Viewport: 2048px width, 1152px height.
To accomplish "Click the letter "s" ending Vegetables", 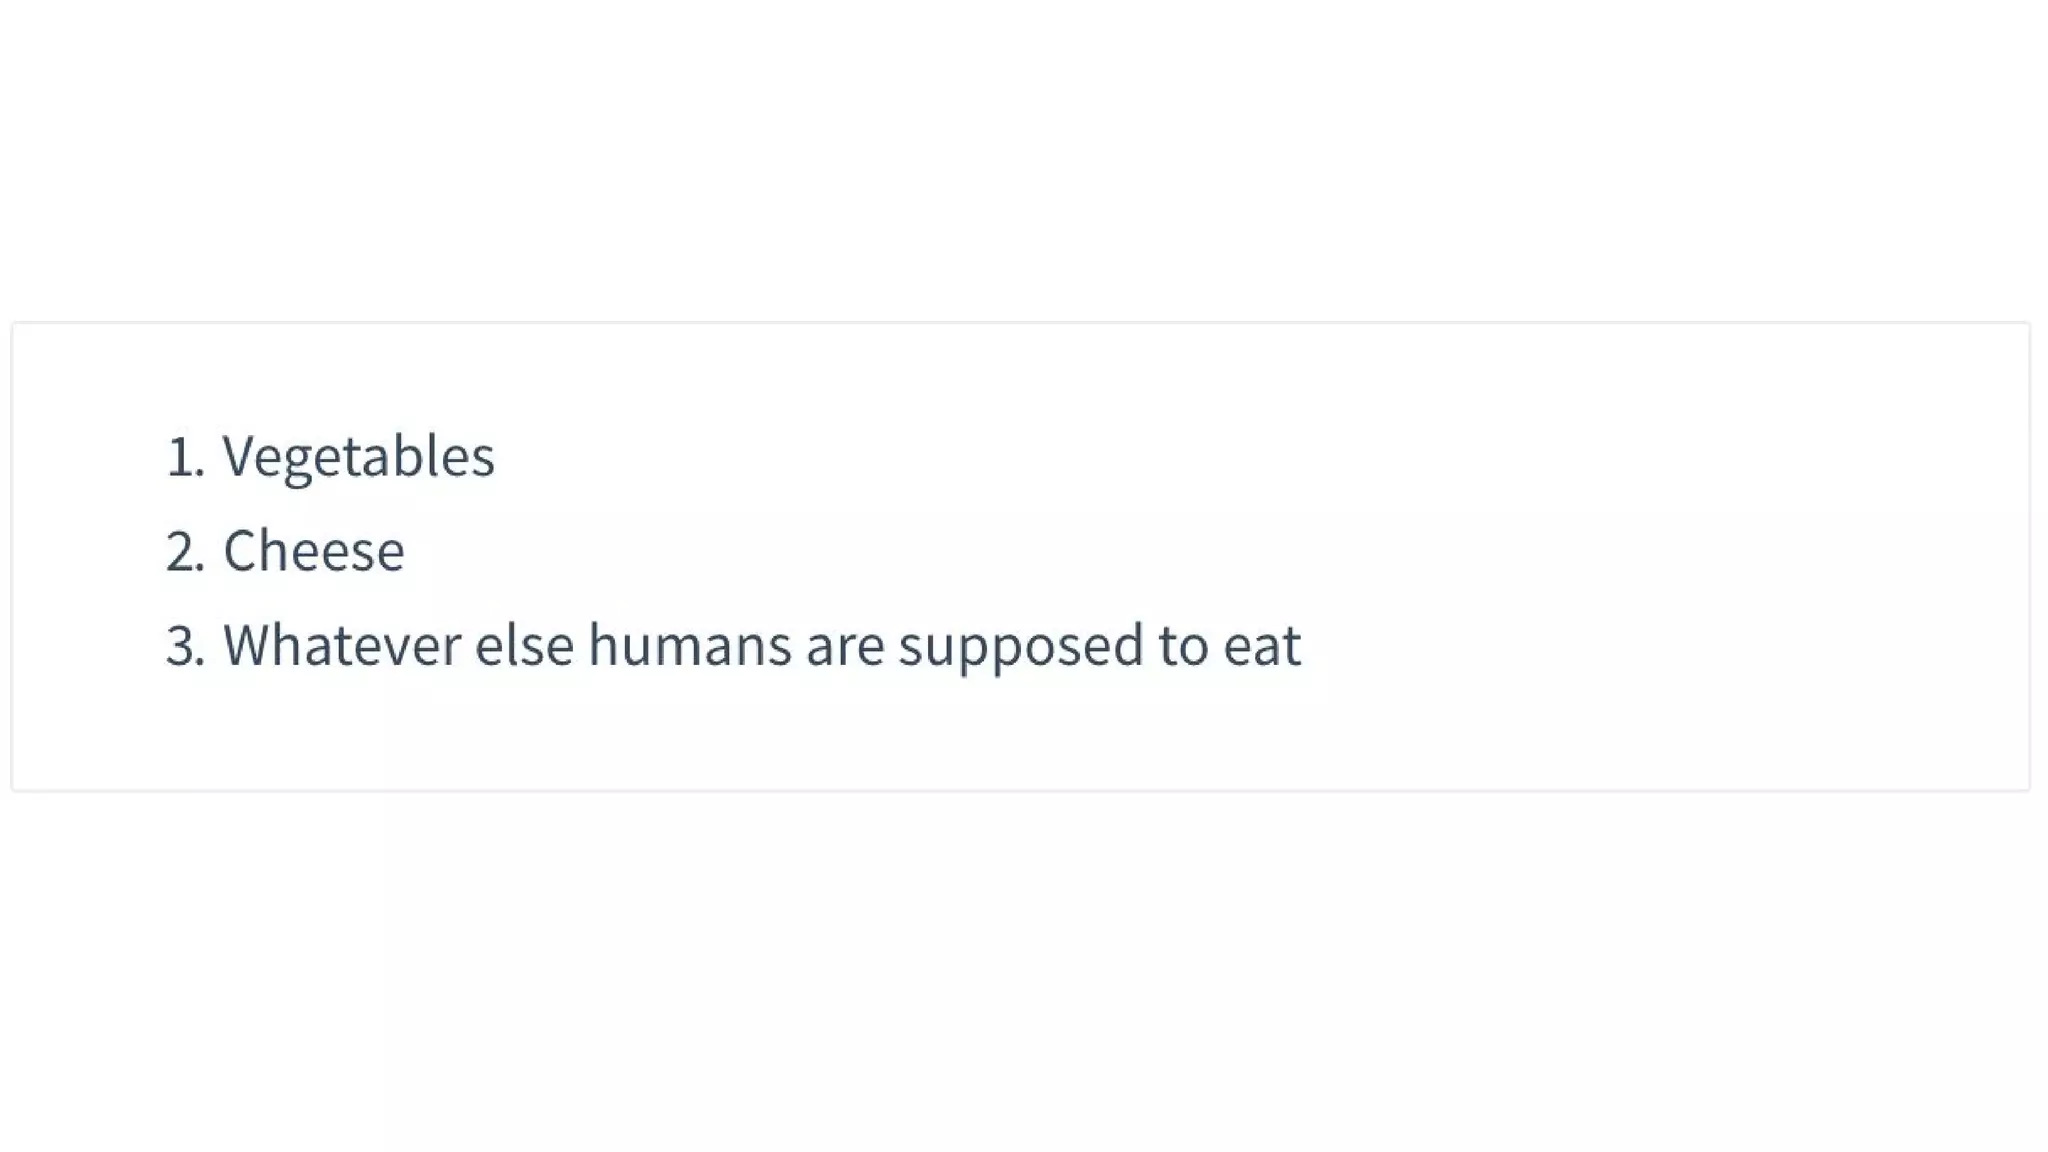I will pos(484,459).
